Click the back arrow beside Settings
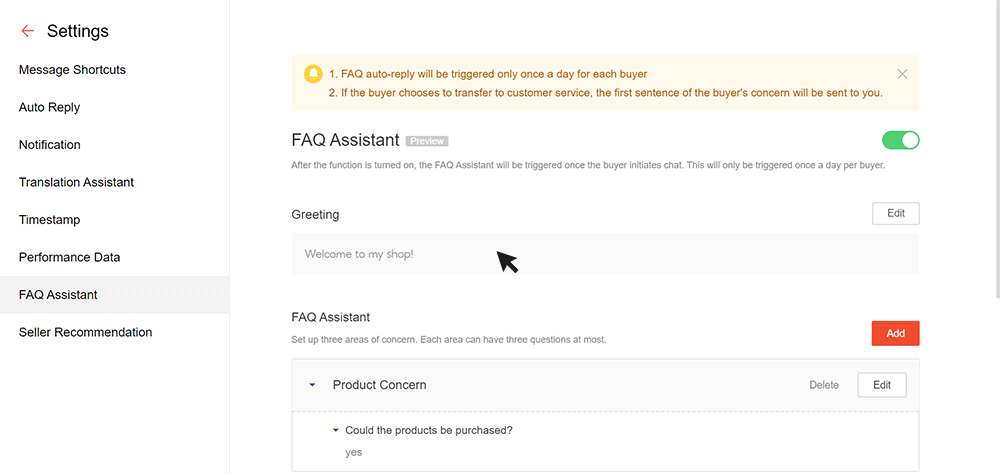Image resolution: width=1000 pixels, height=474 pixels. click(x=27, y=32)
